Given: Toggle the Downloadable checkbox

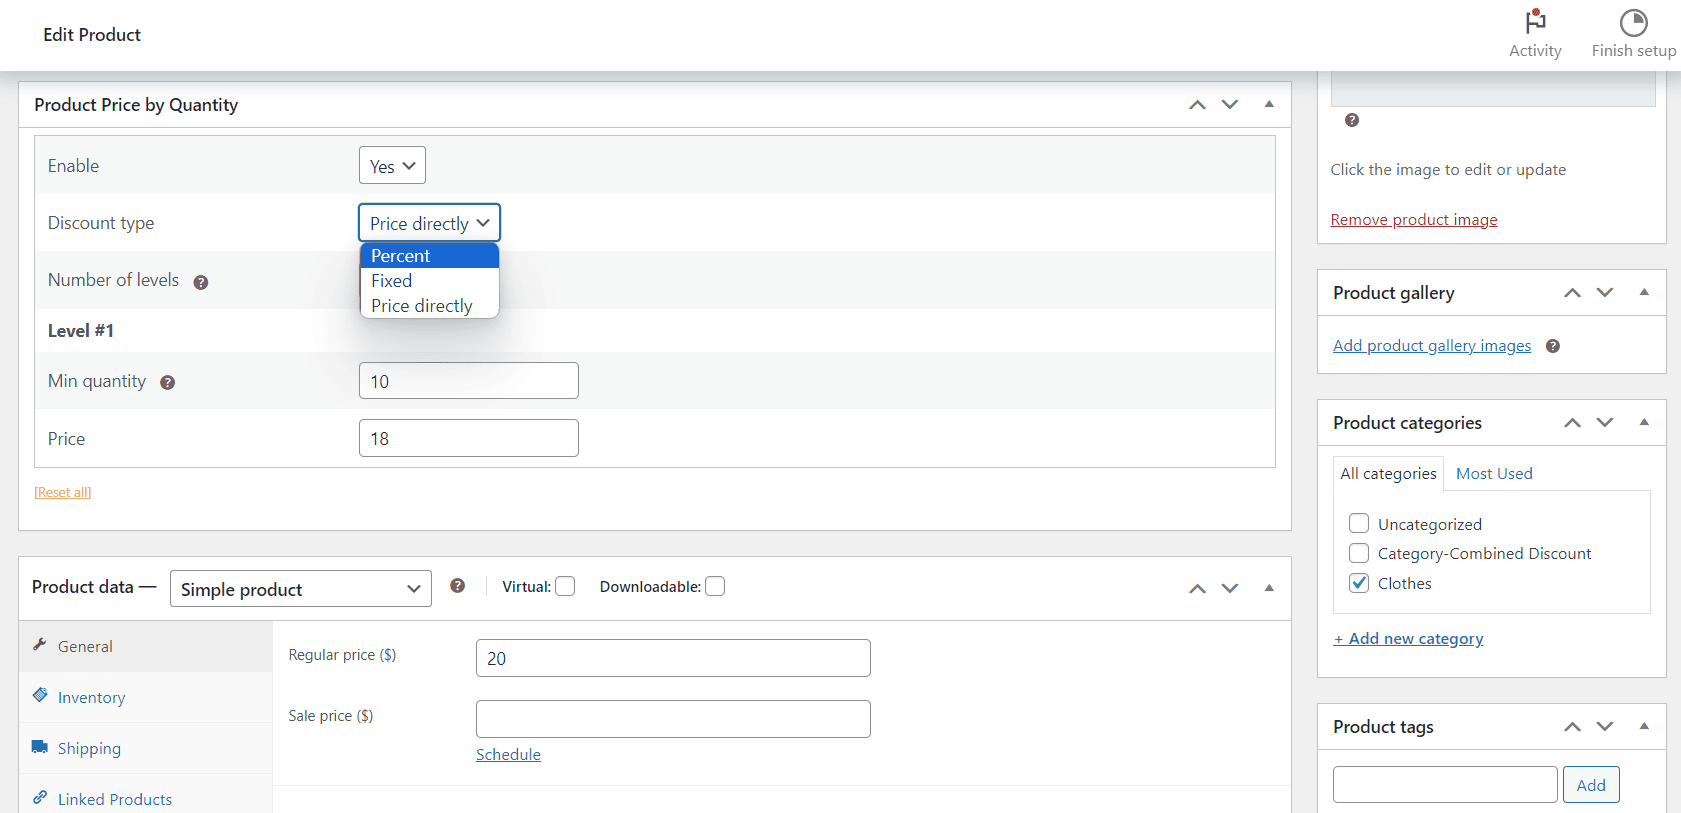Looking at the screenshot, I should tap(715, 586).
